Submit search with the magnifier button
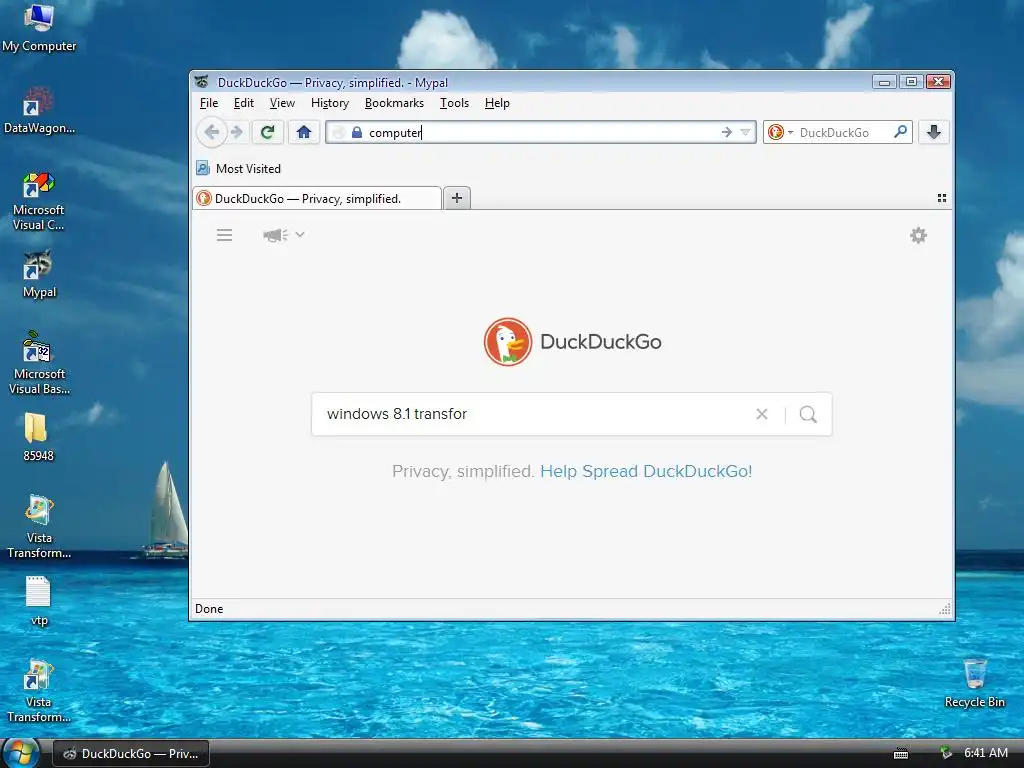The image size is (1024, 768). [x=808, y=414]
